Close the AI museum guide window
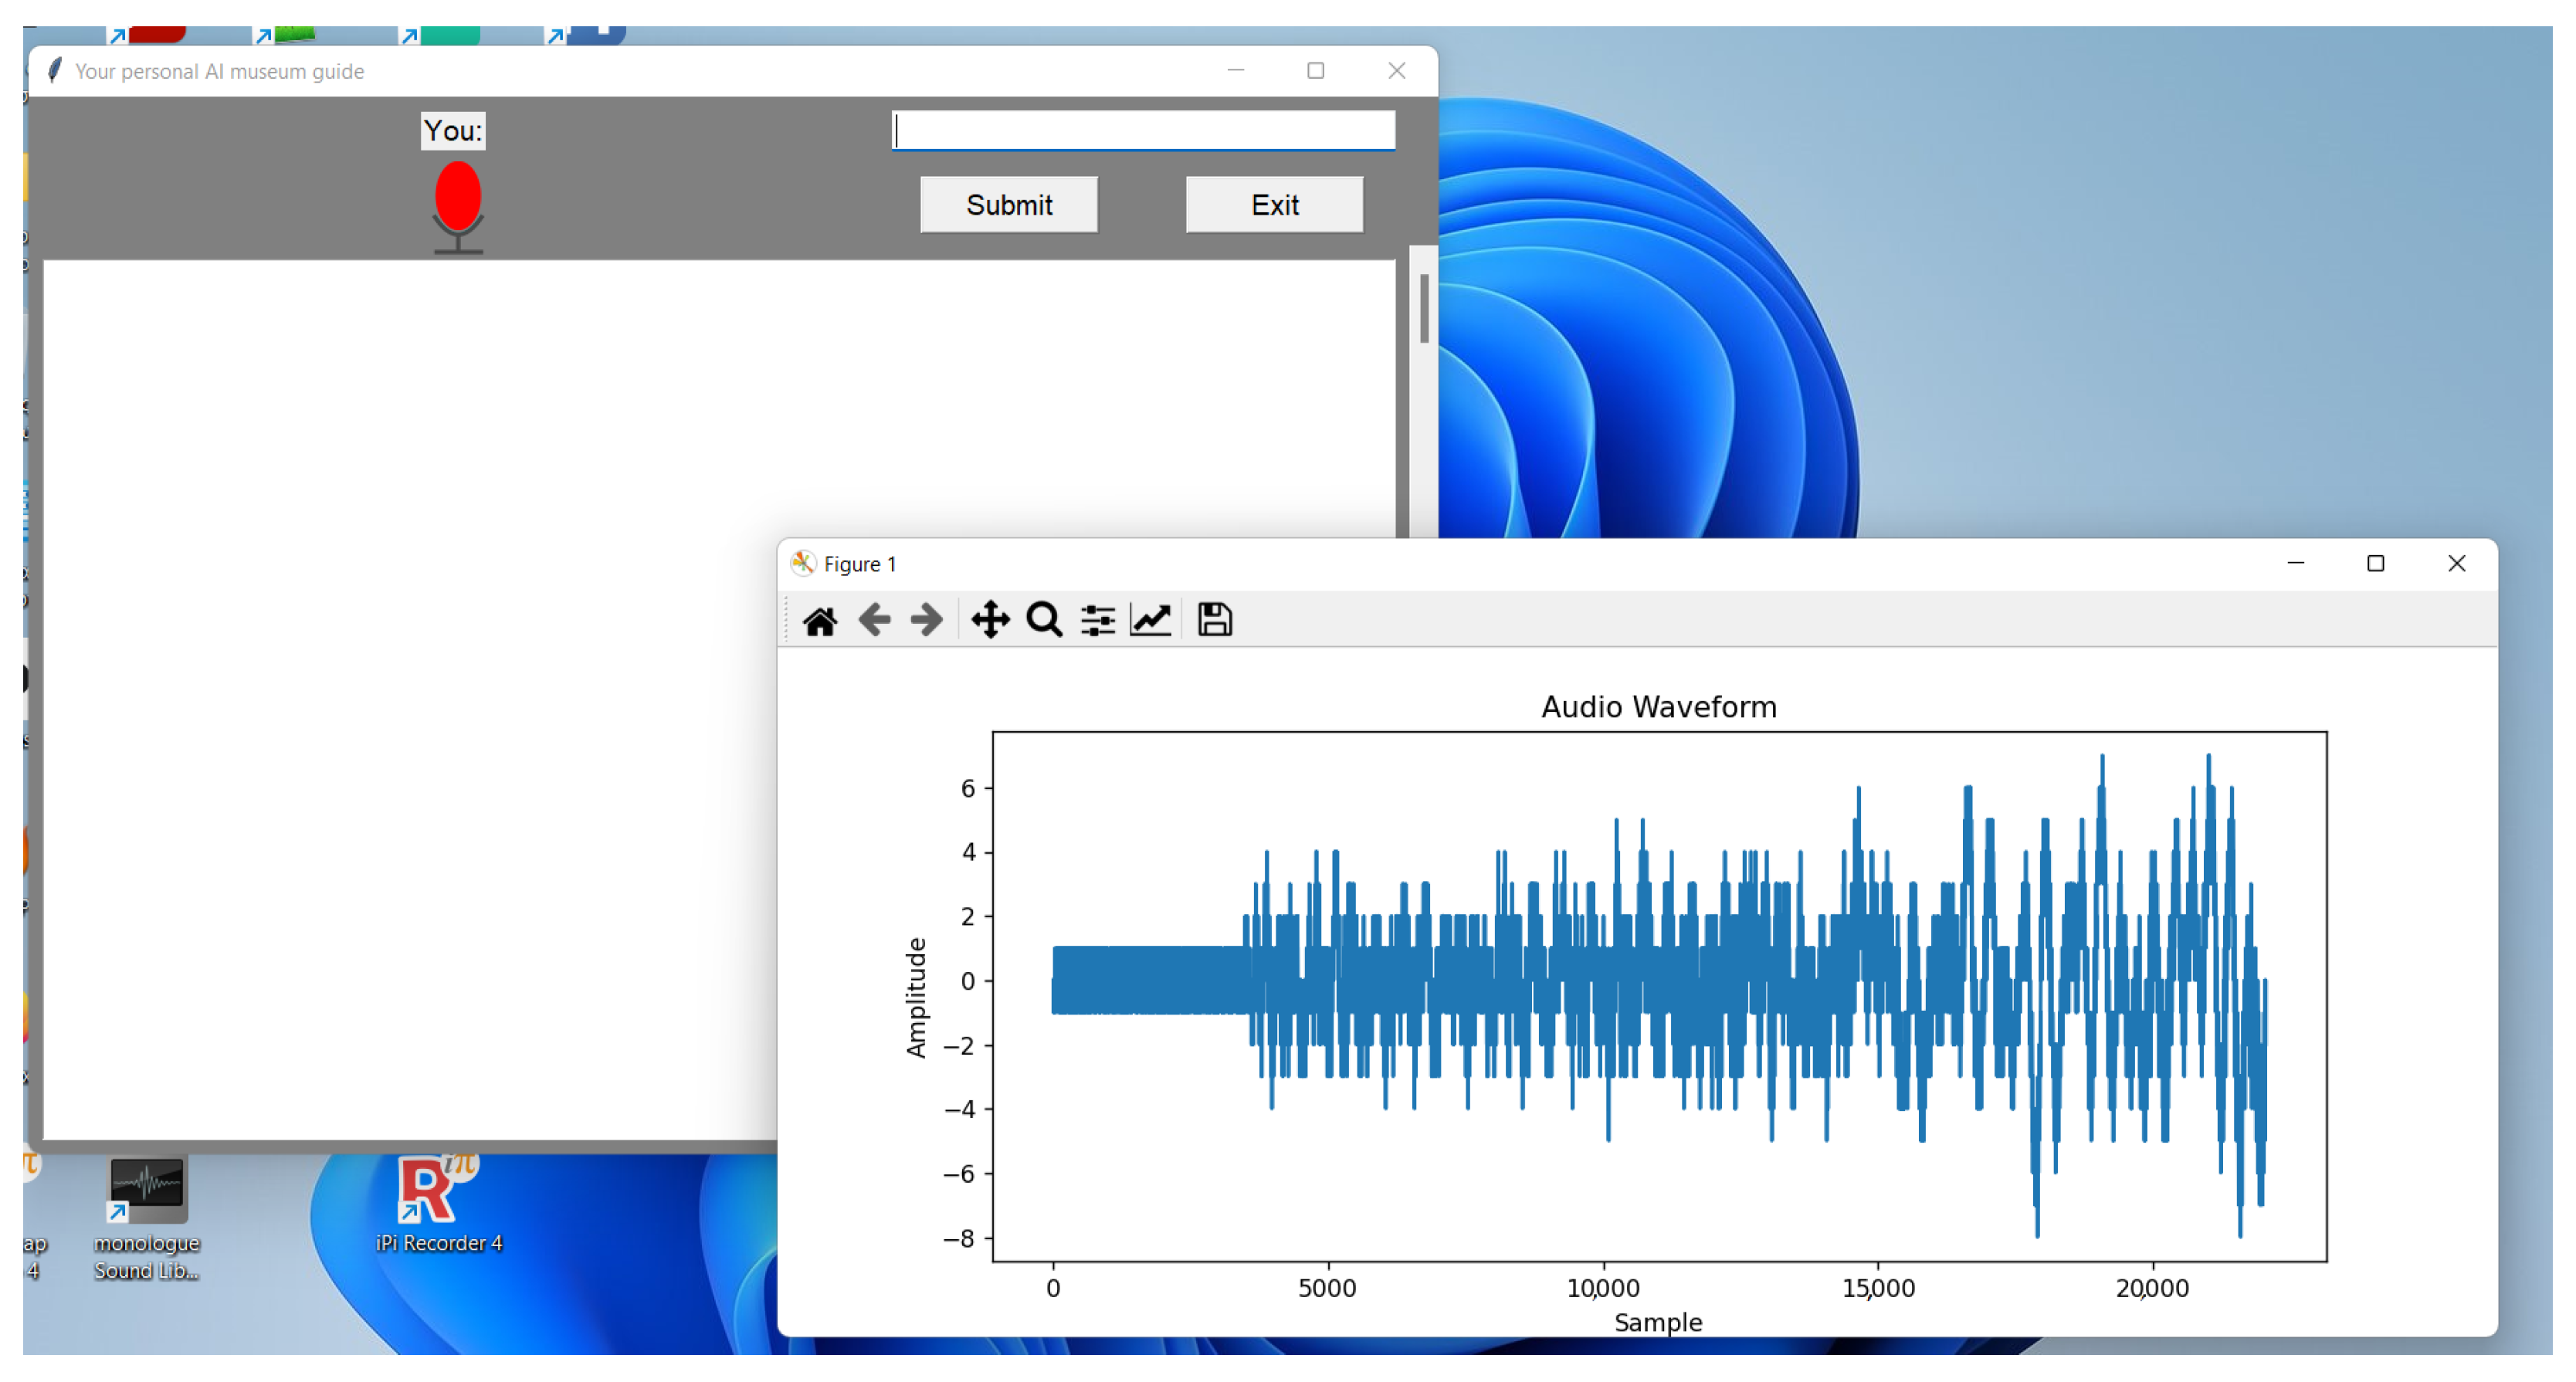The height and width of the screenshot is (1382, 2576). click(1397, 71)
